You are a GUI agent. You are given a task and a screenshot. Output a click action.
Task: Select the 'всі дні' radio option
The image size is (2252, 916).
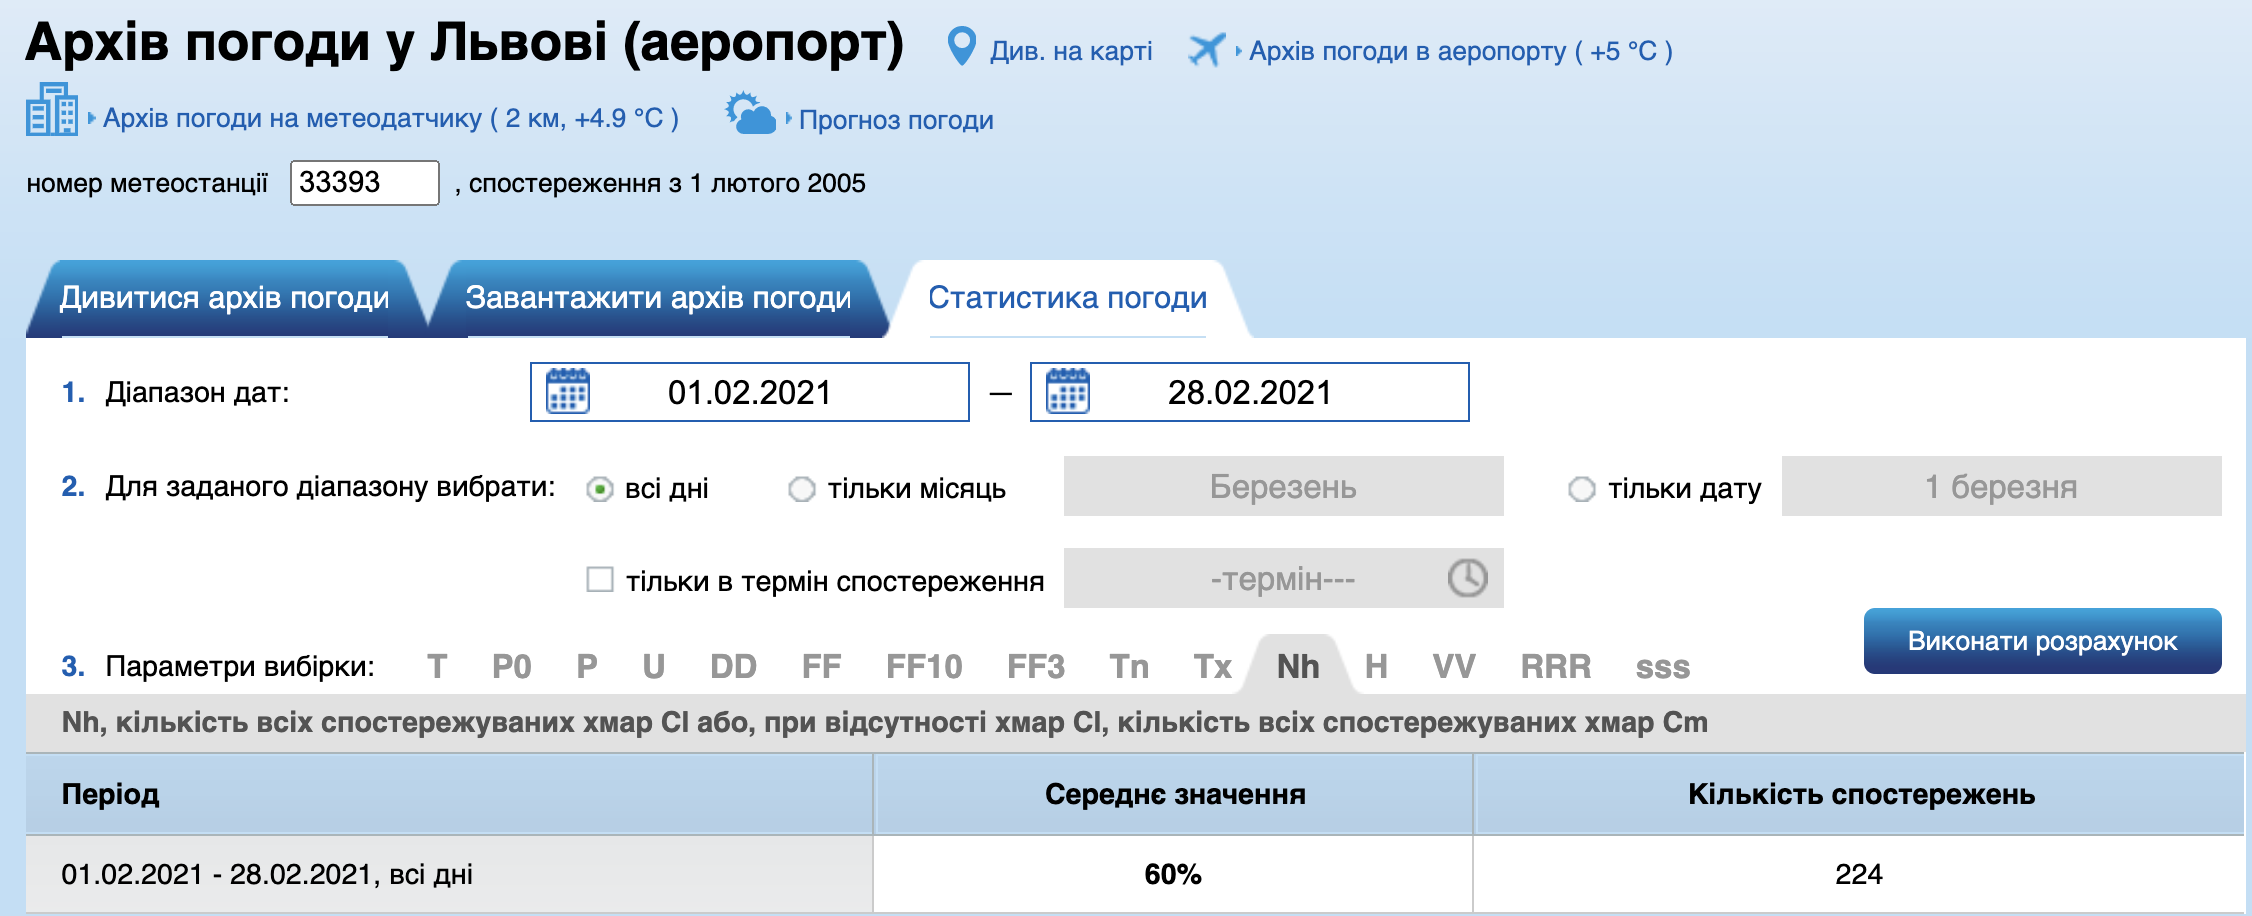click(600, 489)
